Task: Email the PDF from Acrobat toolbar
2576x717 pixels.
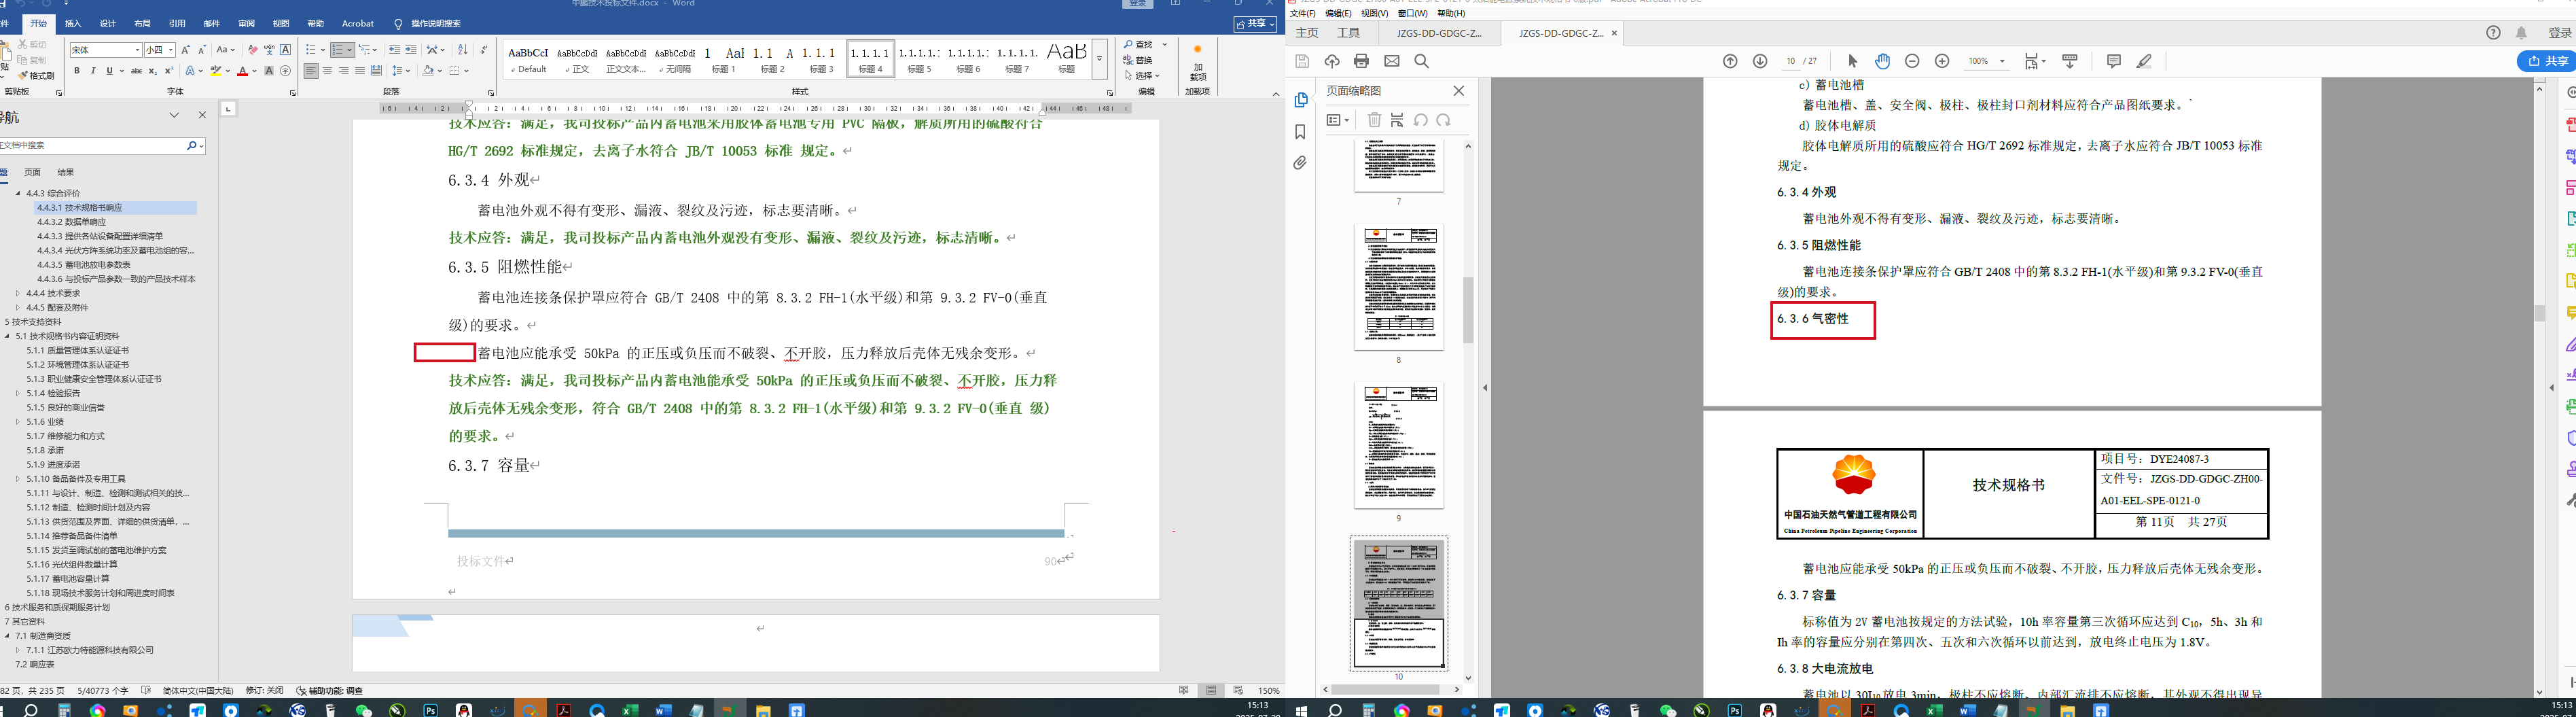Action: [1391, 61]
